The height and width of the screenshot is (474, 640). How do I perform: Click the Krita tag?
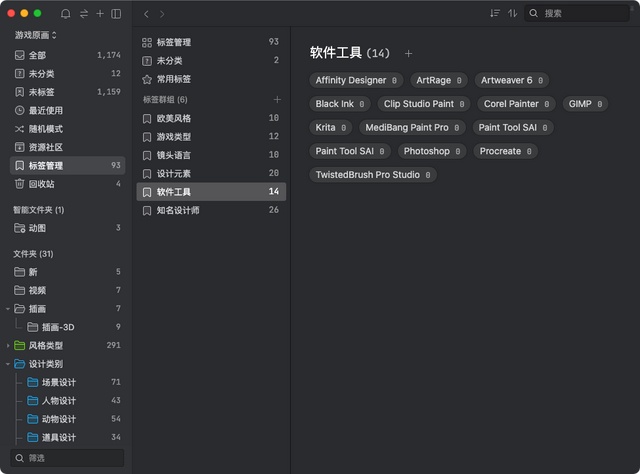click(331, 128)
